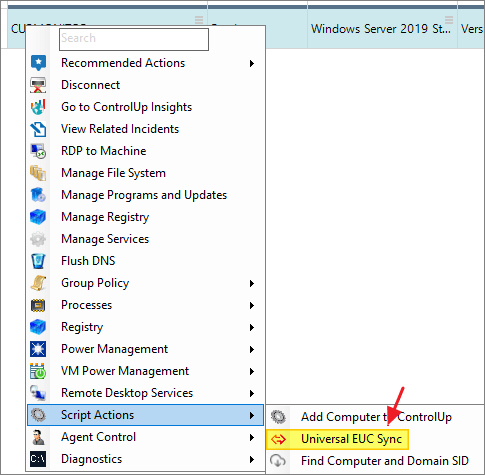Image resolution: width=485 pixels, height=475 pixels.
Task: Expand the Remote Desktop Services submenu arrow
Action: 252,393
